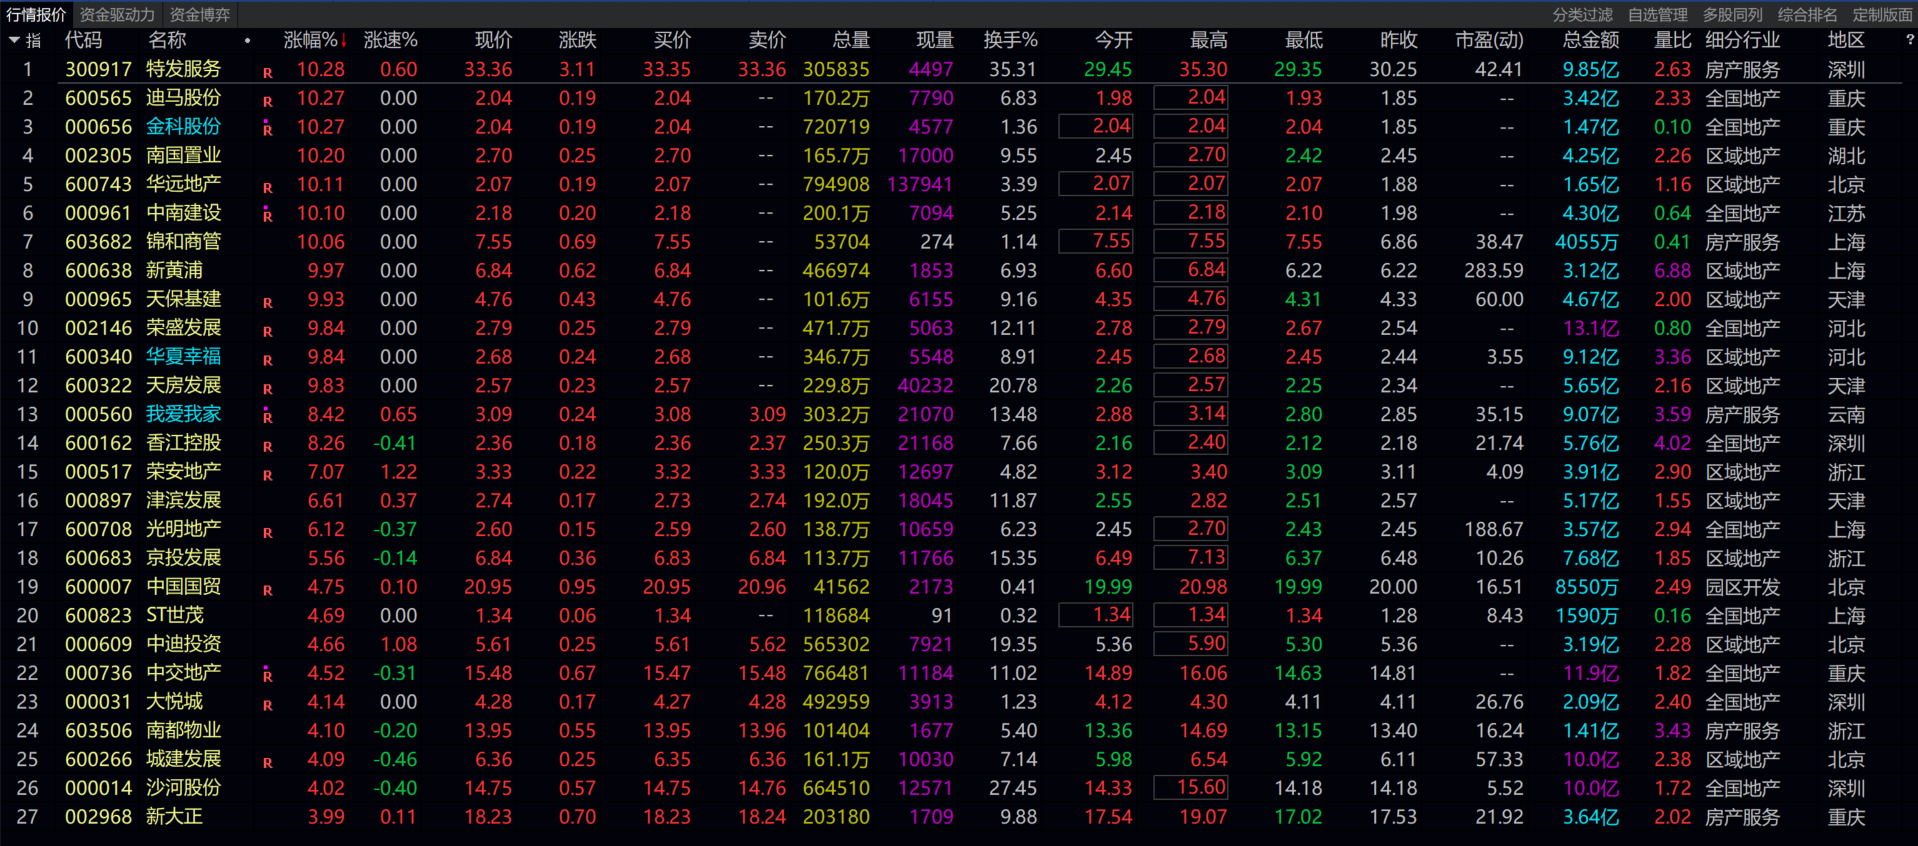The image size is (1918, 846).
Task: Click the R marker beside 迪马股份
Action: 267,102
